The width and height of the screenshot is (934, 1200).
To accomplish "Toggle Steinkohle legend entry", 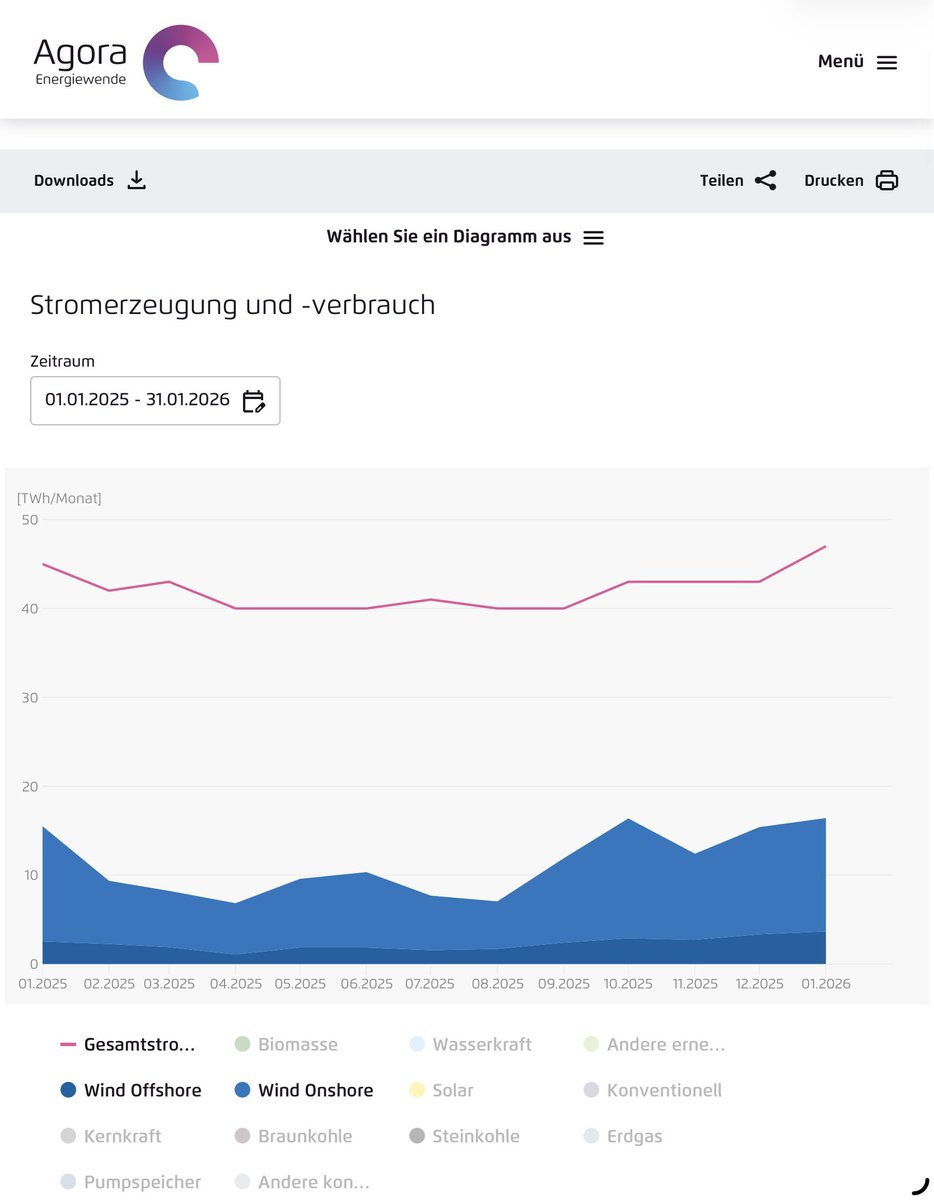I will tap(466, 1136).
